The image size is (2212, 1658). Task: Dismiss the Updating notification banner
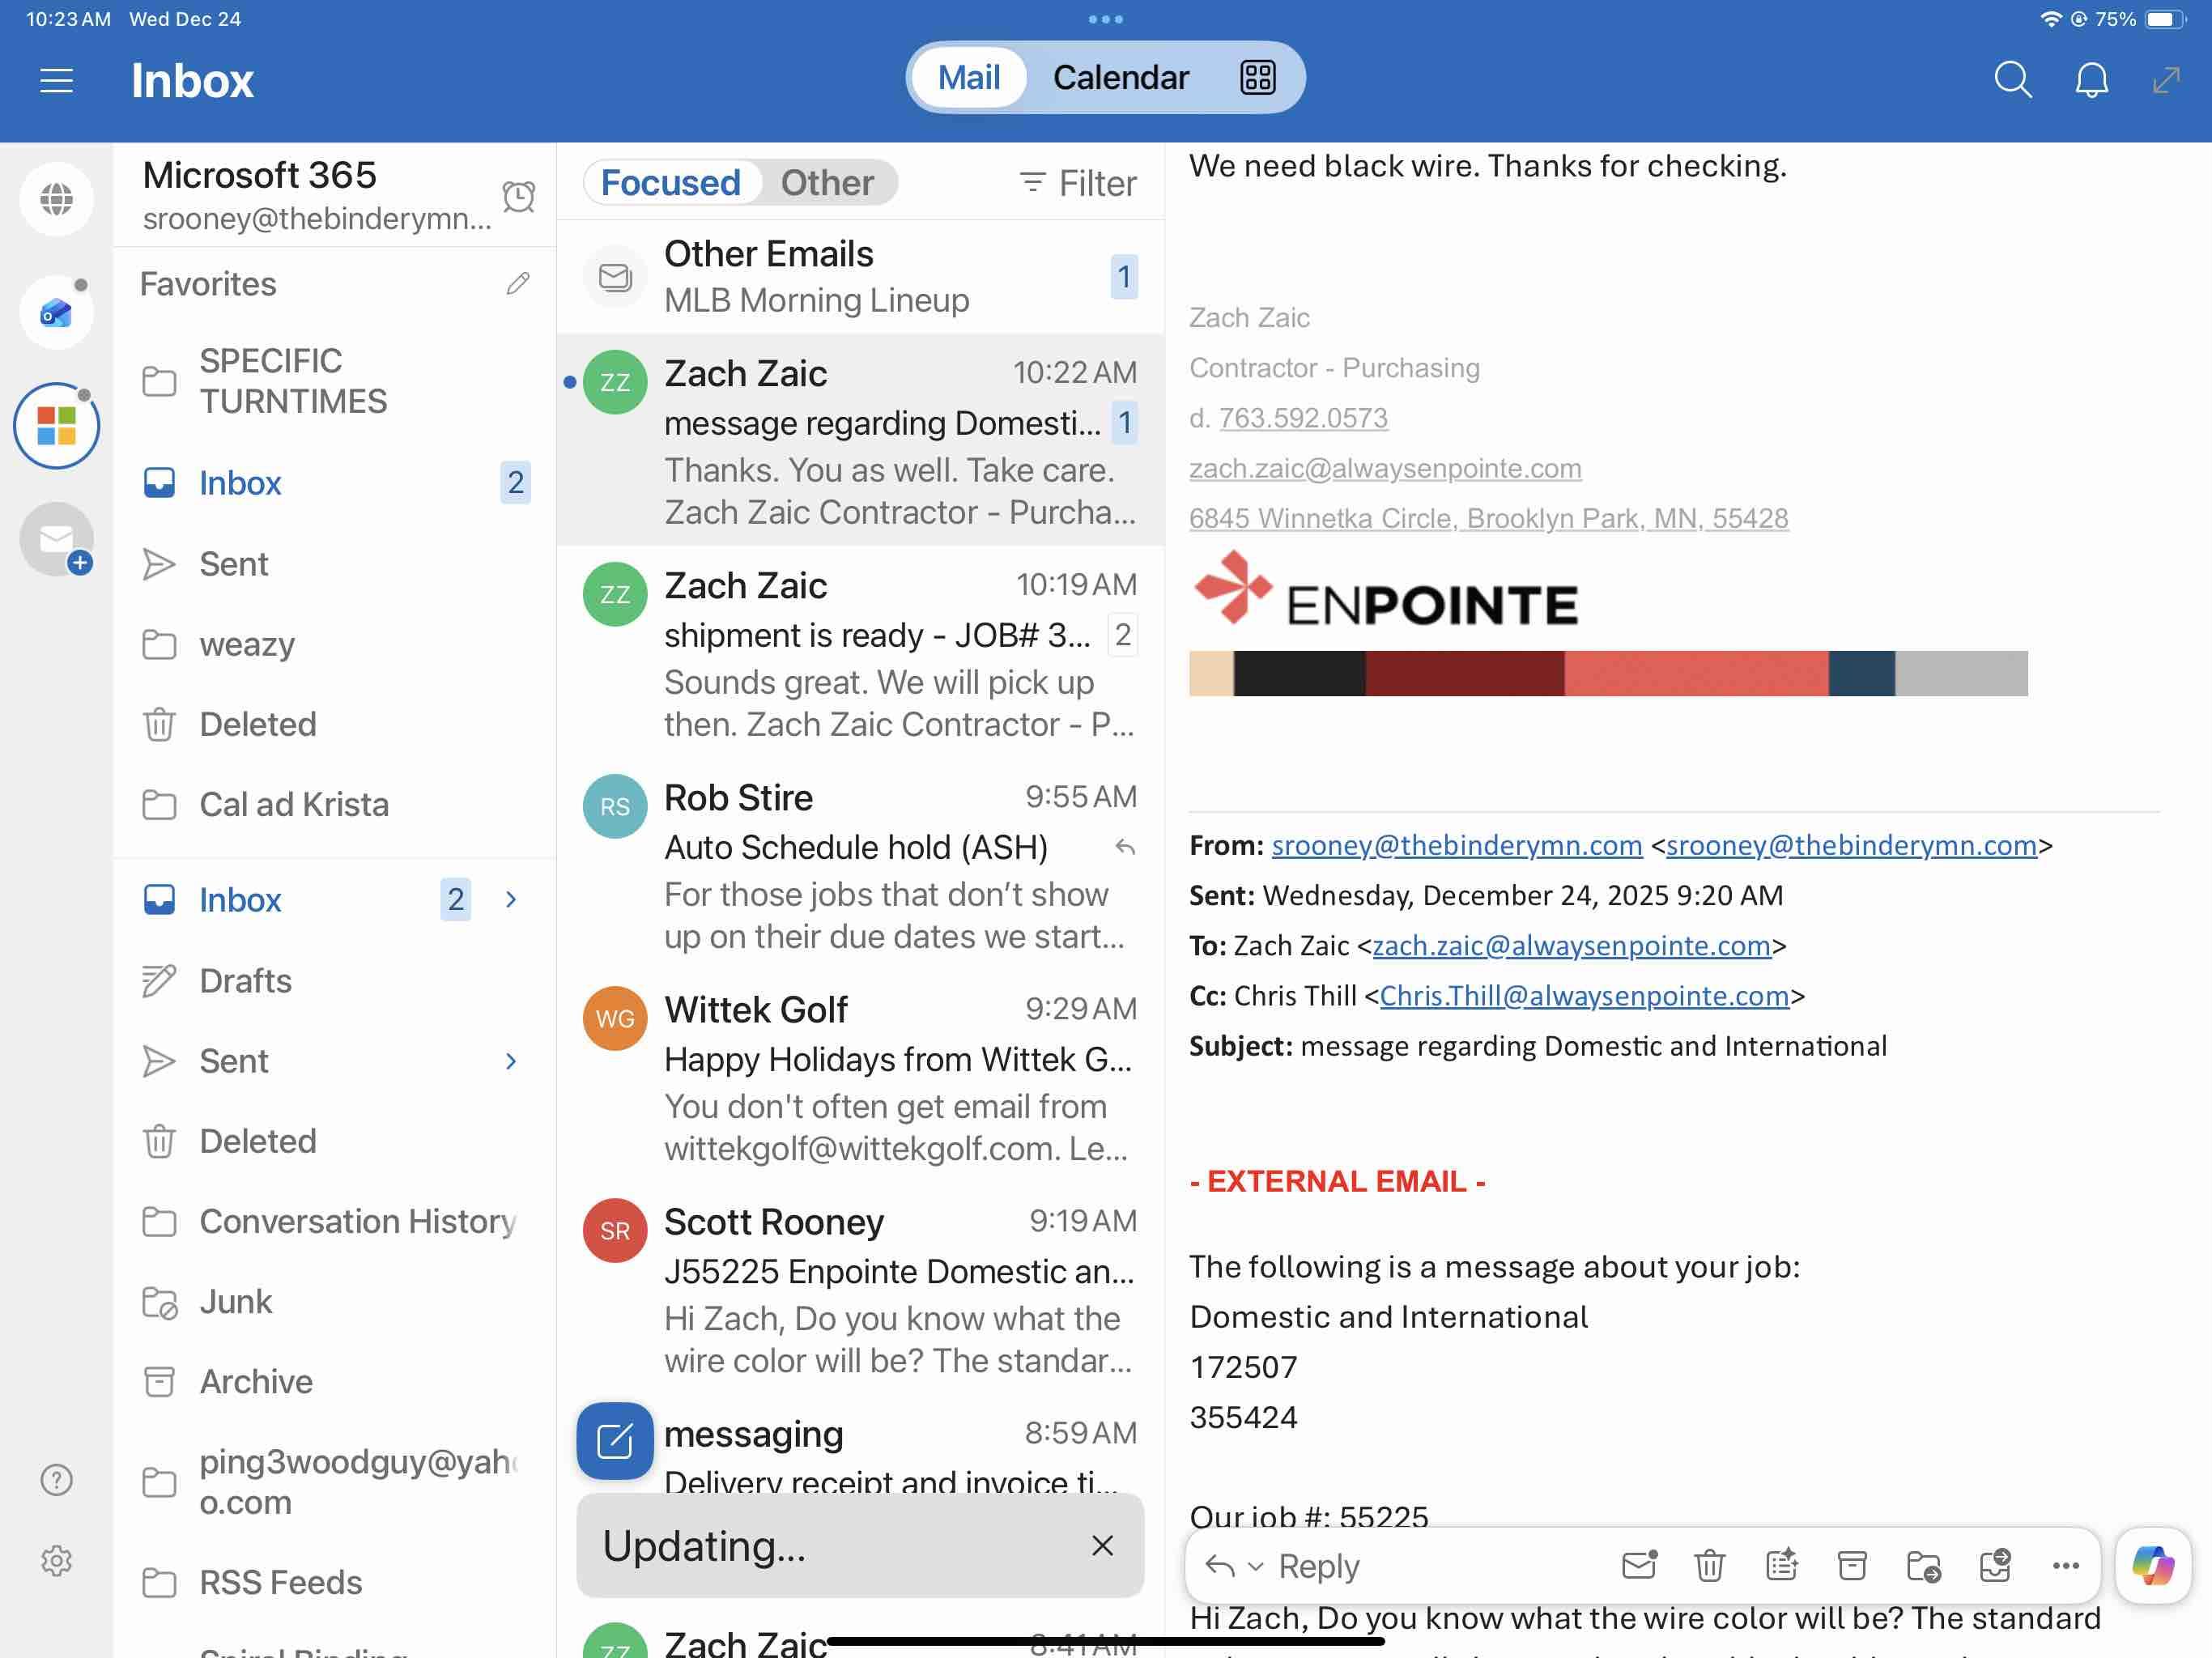pyautogui.click(x=1102, y=1545)
